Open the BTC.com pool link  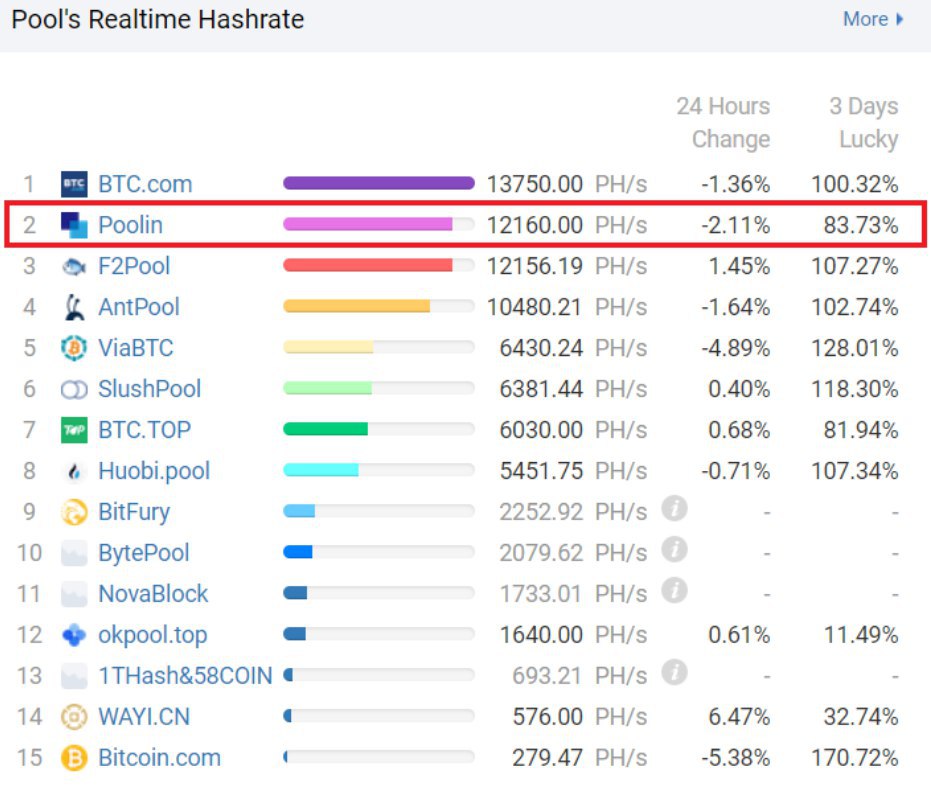145,184
